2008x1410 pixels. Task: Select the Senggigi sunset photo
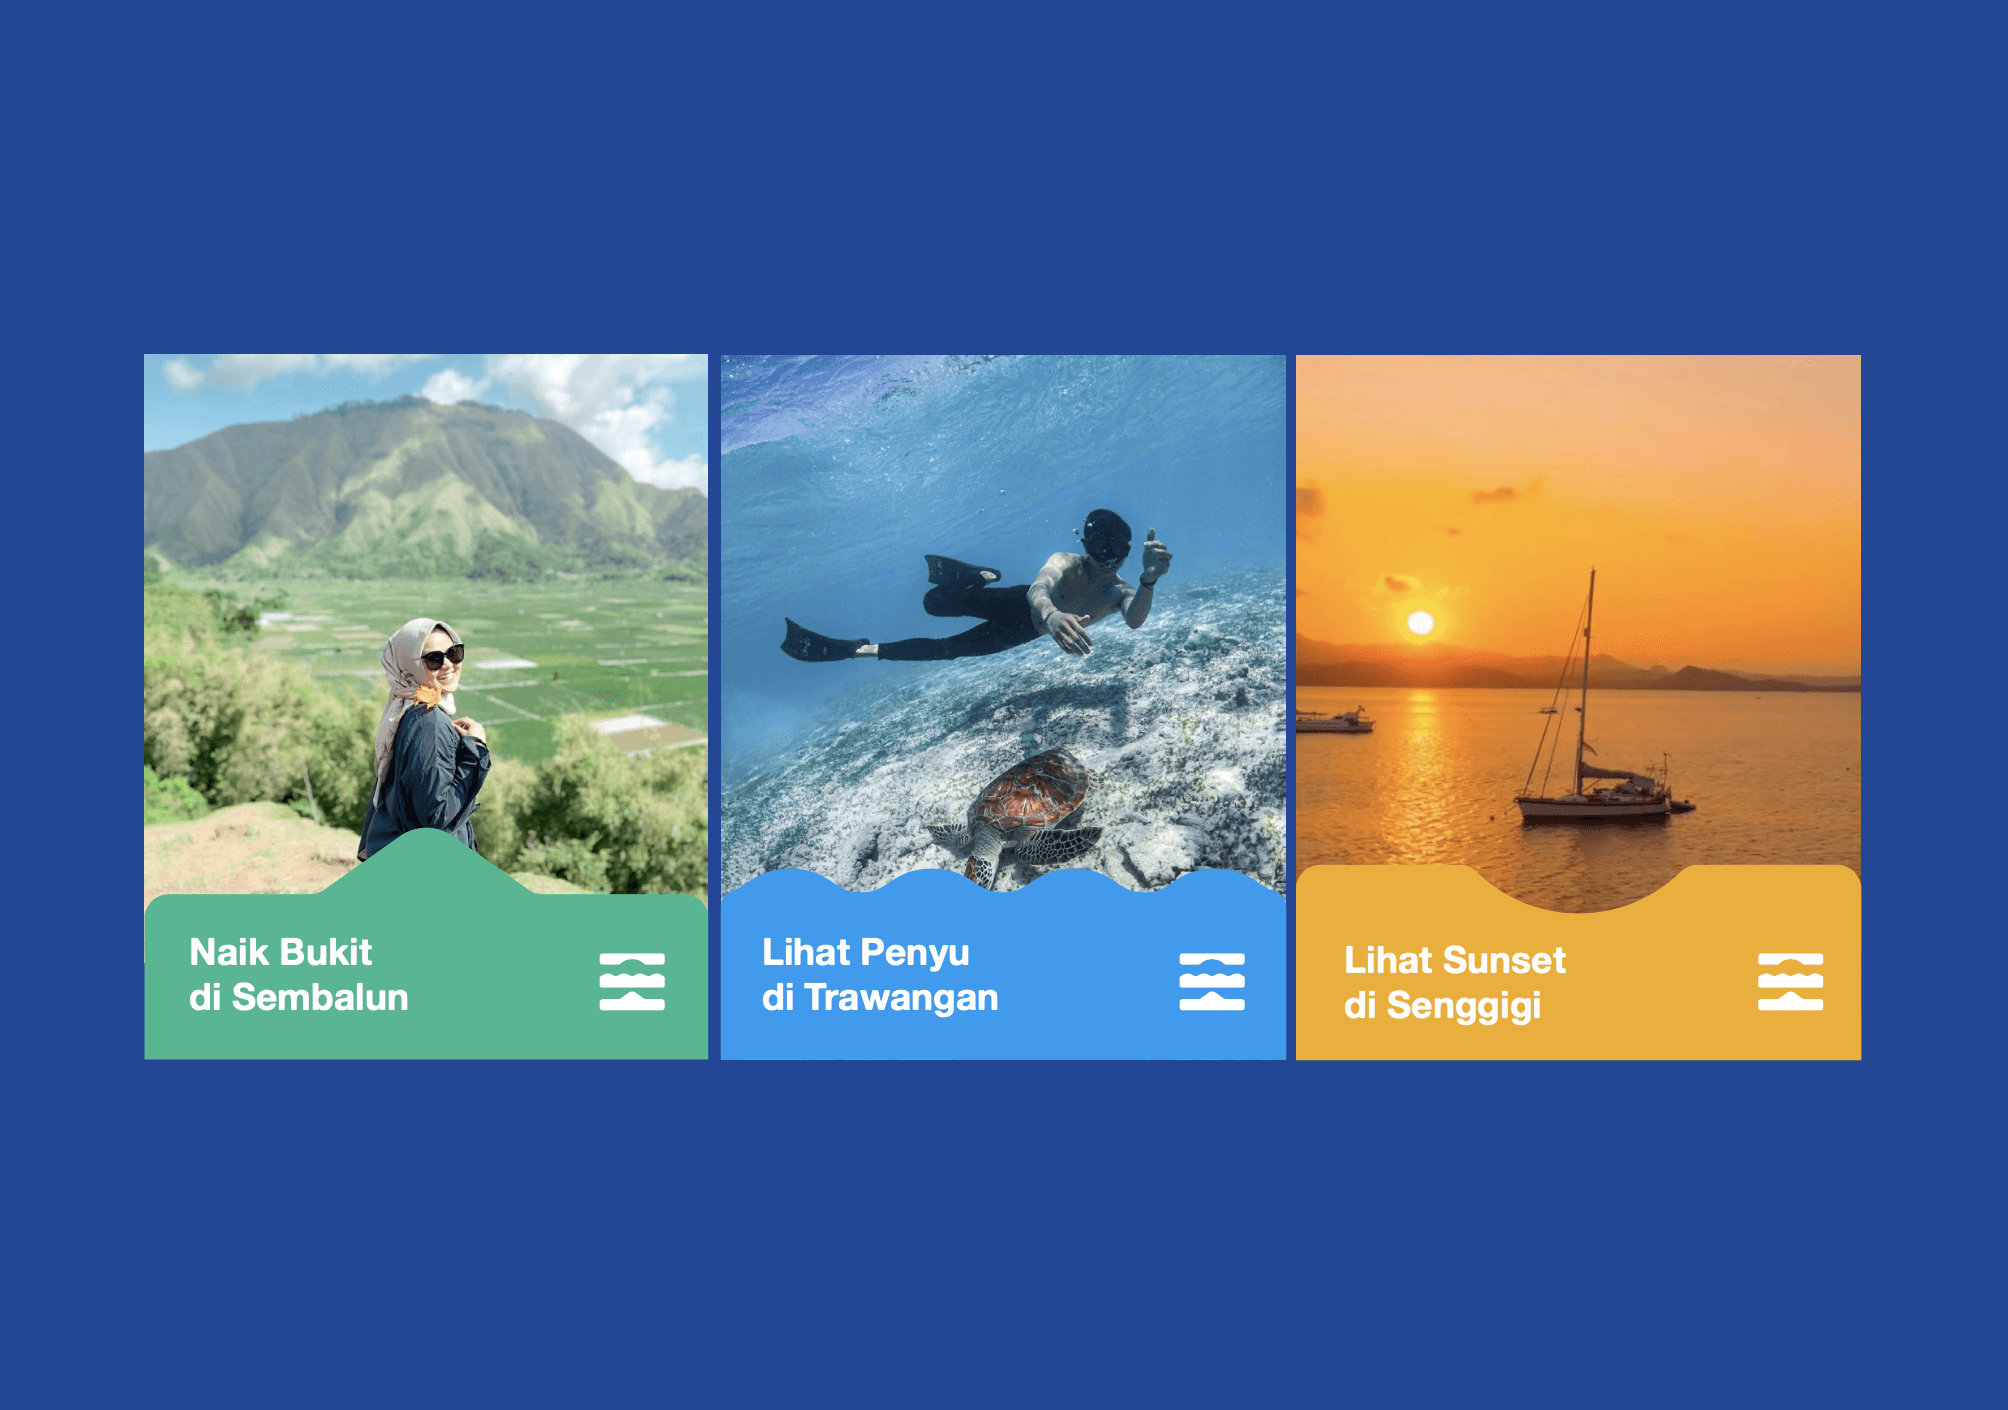[1578, 620]
